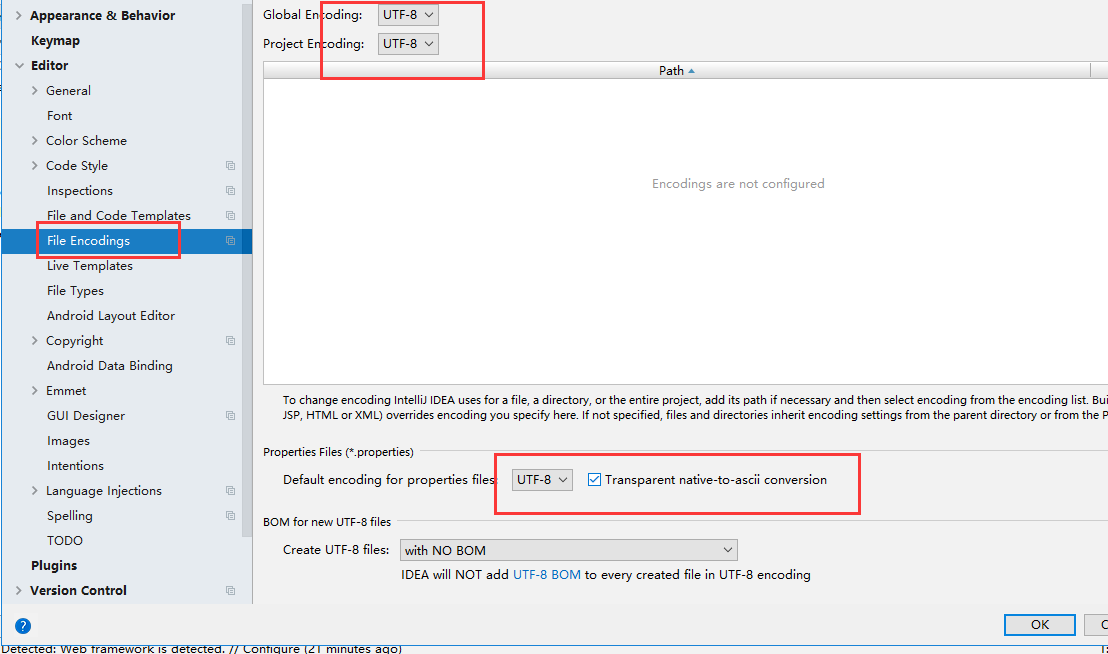Open Intentions settings page
This screenshot has height=654, width=1108.
pyautogui.click(x=75, y=465)
